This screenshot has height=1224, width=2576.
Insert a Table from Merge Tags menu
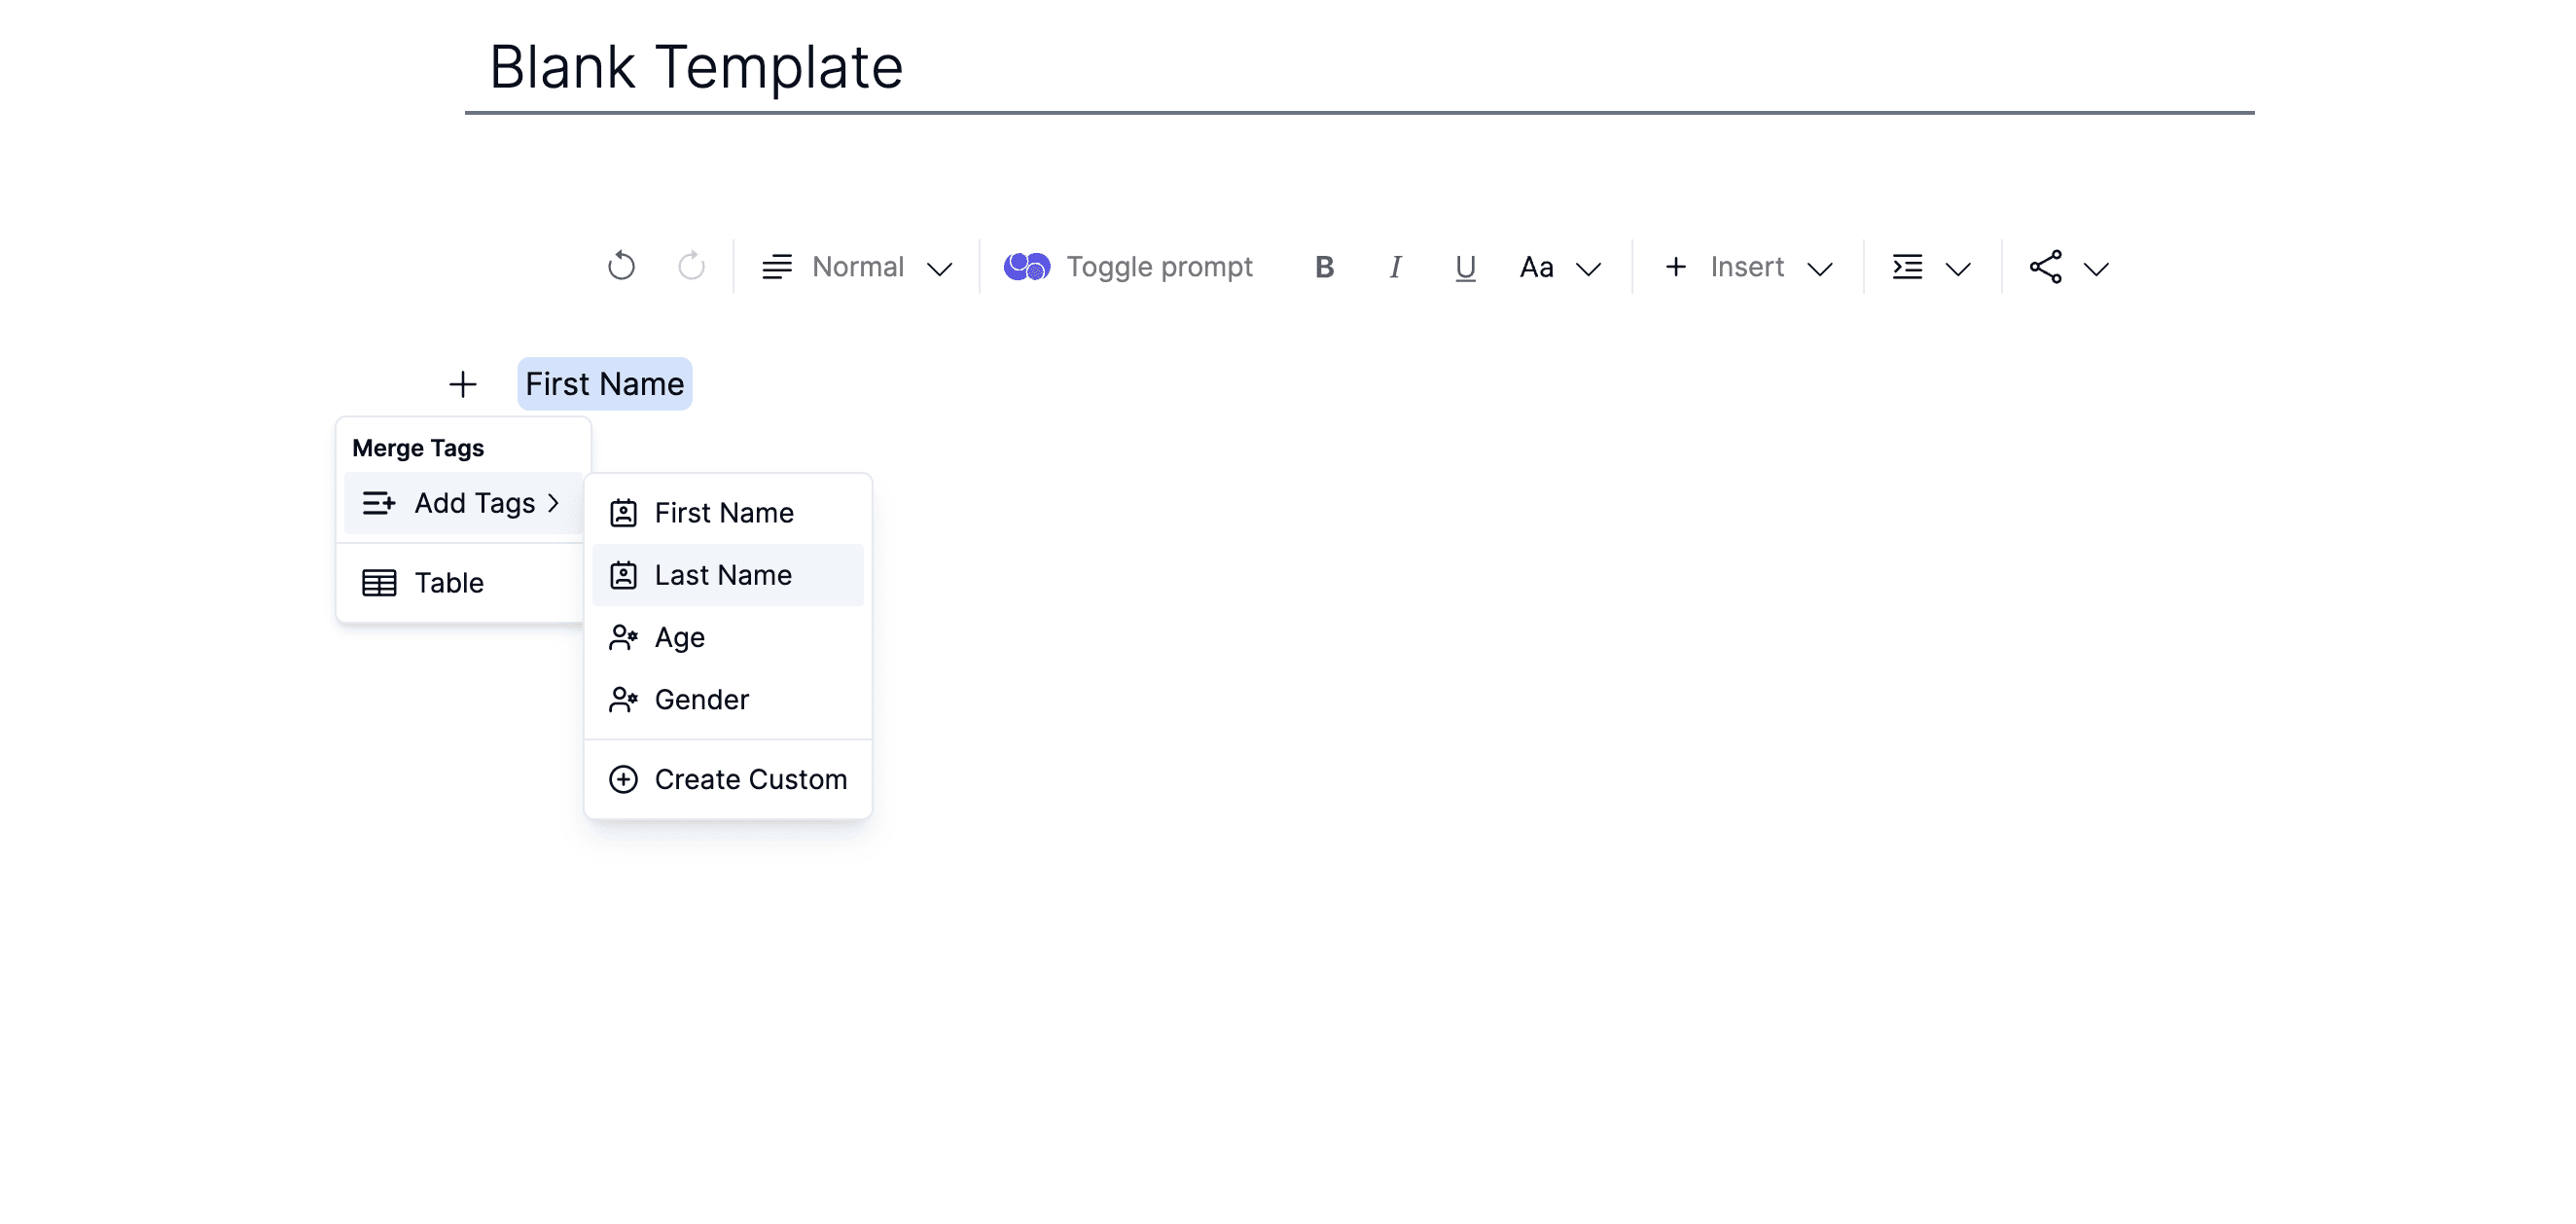point(449,583)
